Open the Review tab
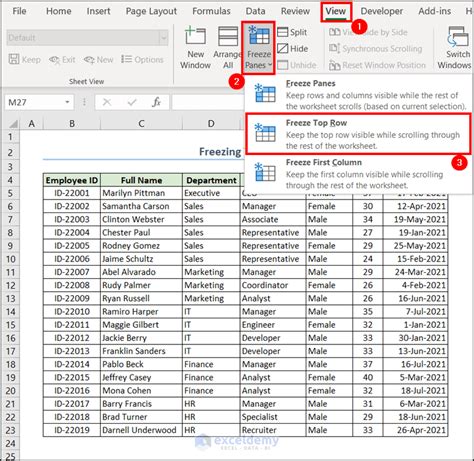 pos(295,11)
